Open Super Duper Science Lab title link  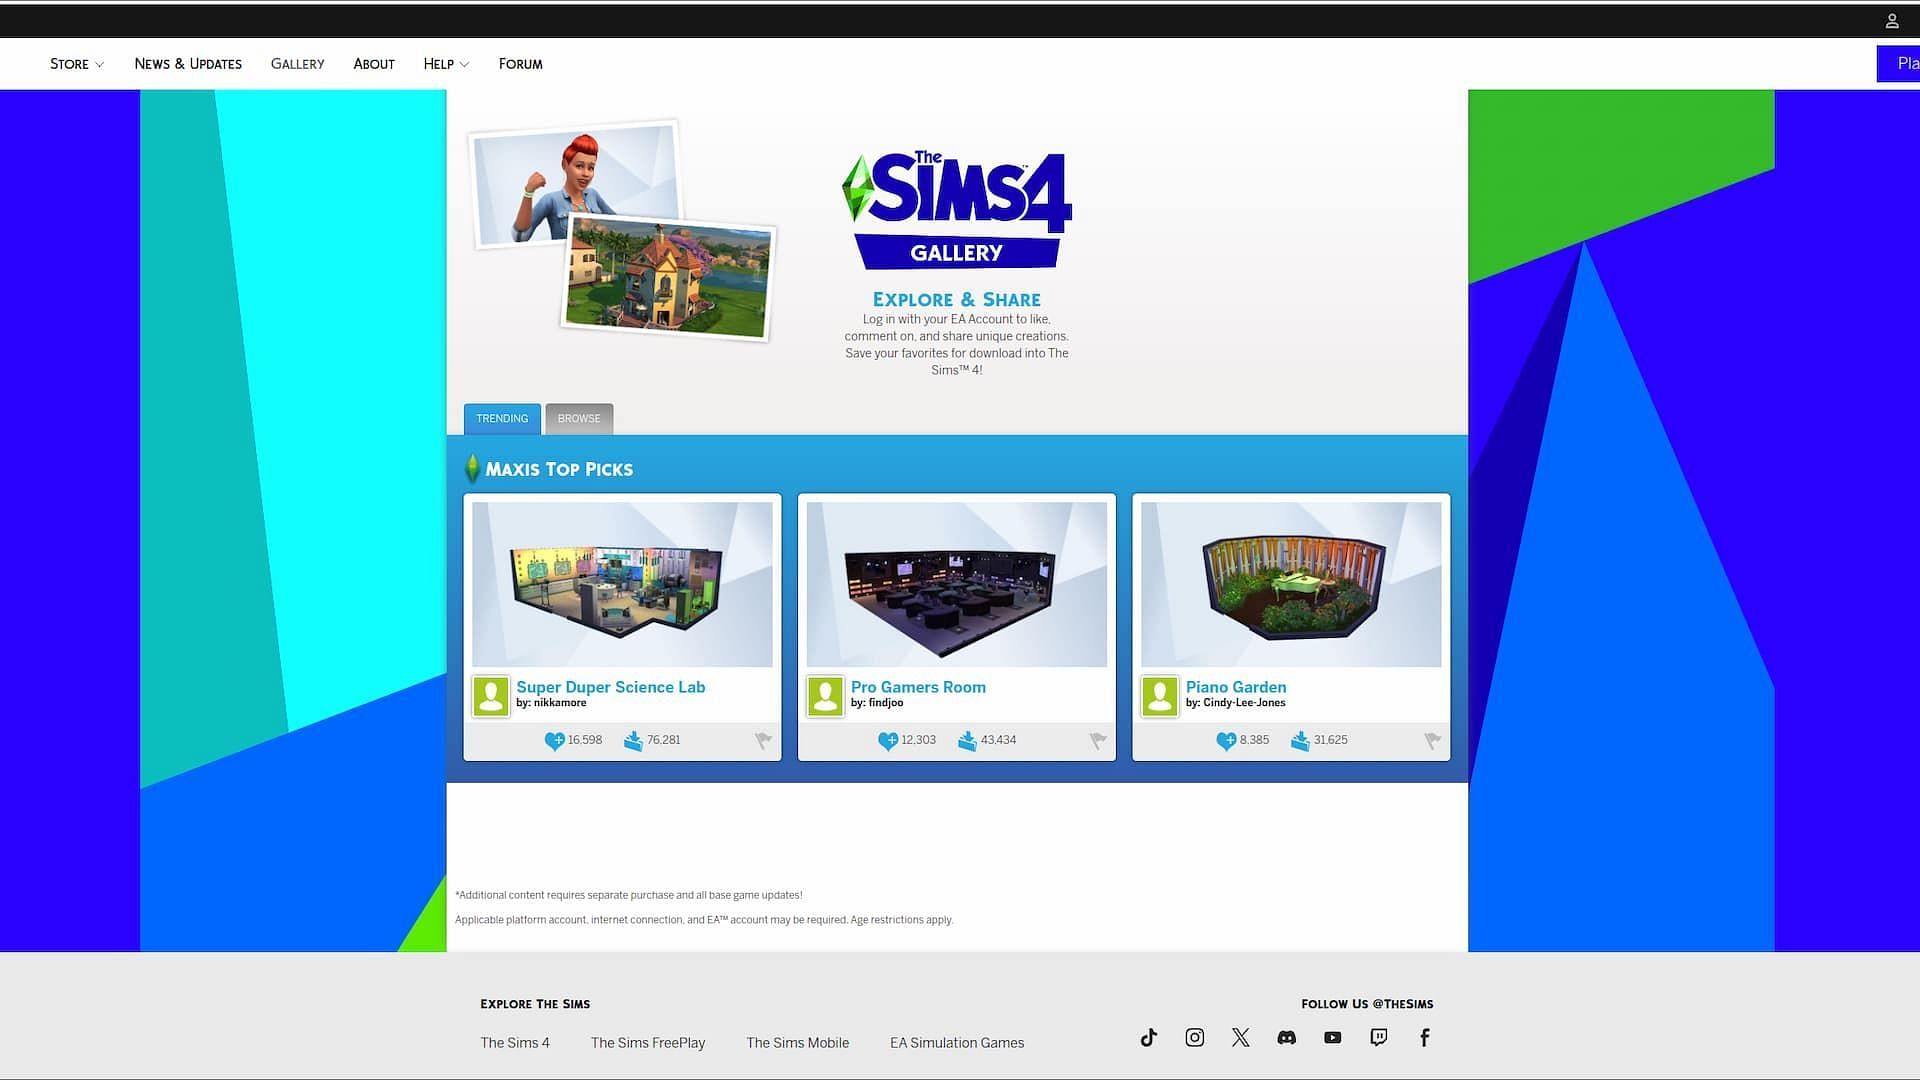click(x=610, y=687)
